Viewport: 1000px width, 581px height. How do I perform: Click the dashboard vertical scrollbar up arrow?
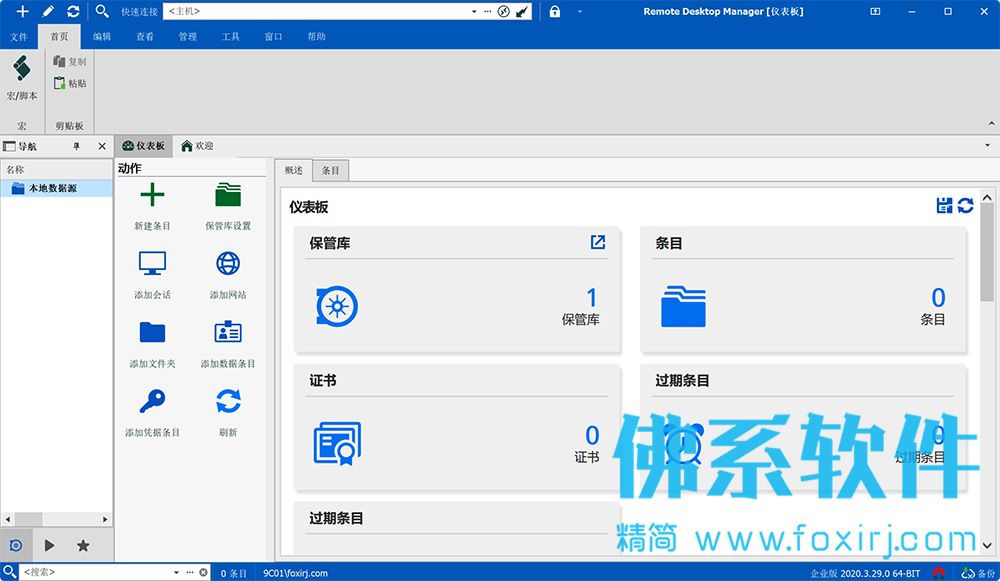(987, 198)
